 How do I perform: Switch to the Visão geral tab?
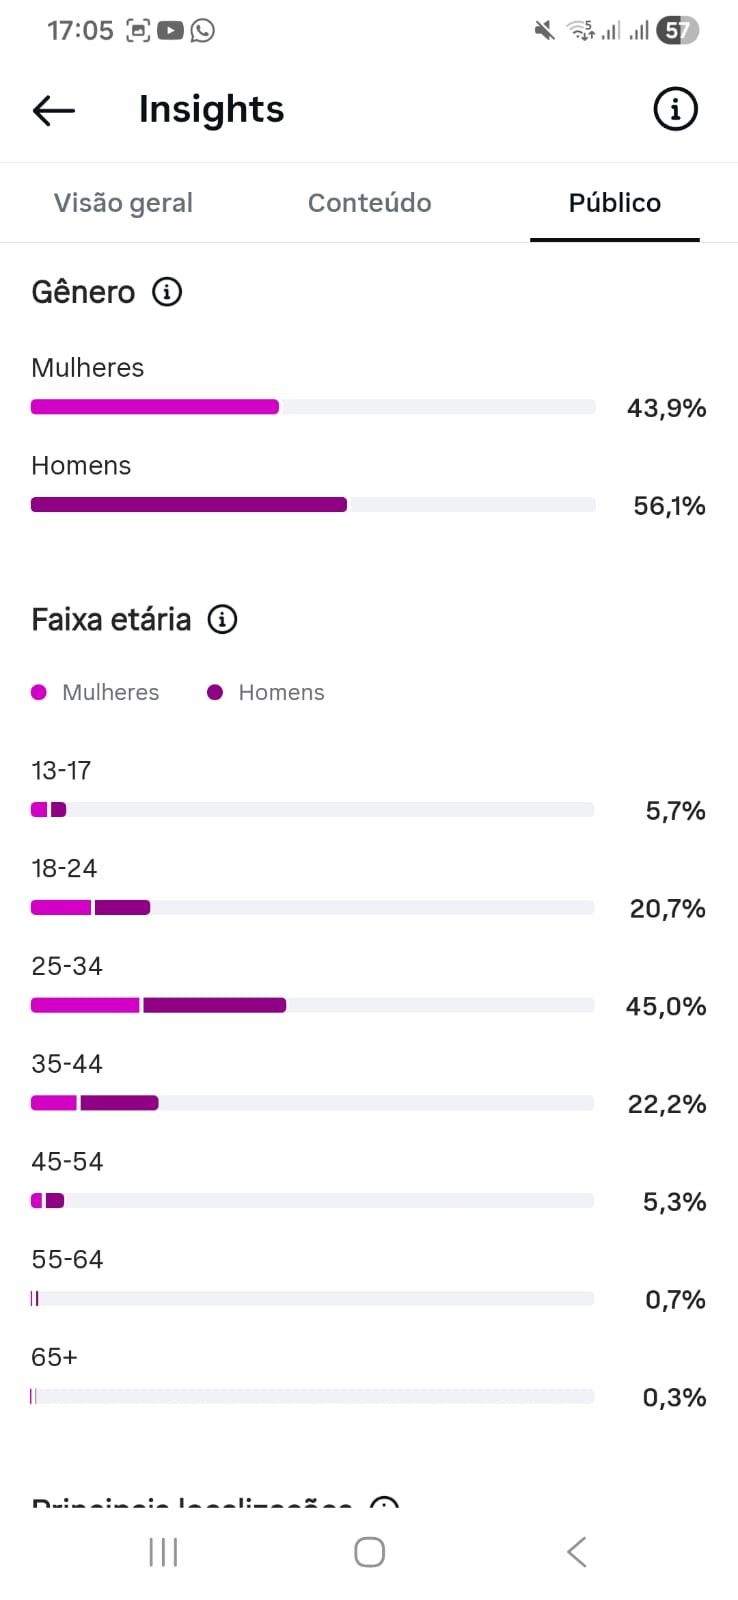(x=123, y=203)
